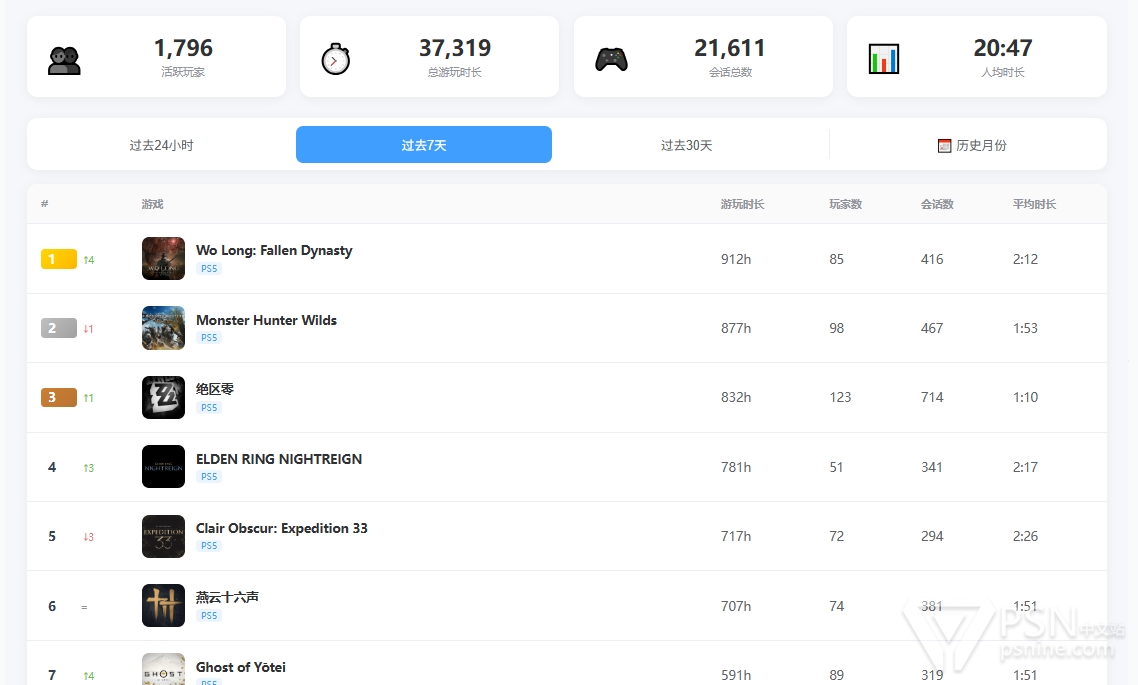This screenshot has height=685, width=1138.
Task: Click the active players people icon
Action: (x=64, y=60)
